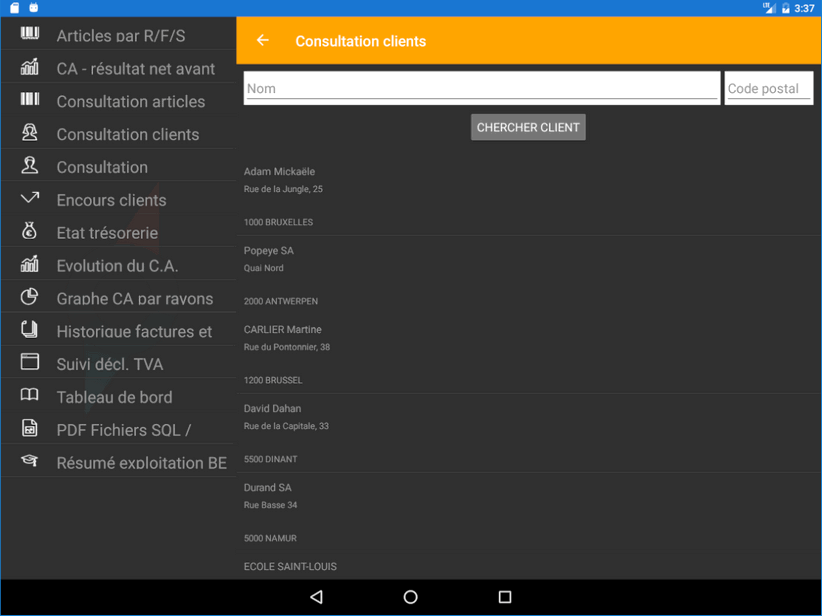The width and height of the screenshot is (822, 616).
Task: Click the graduation cap icon for Résumé exploitation
Action: [30, 462]
